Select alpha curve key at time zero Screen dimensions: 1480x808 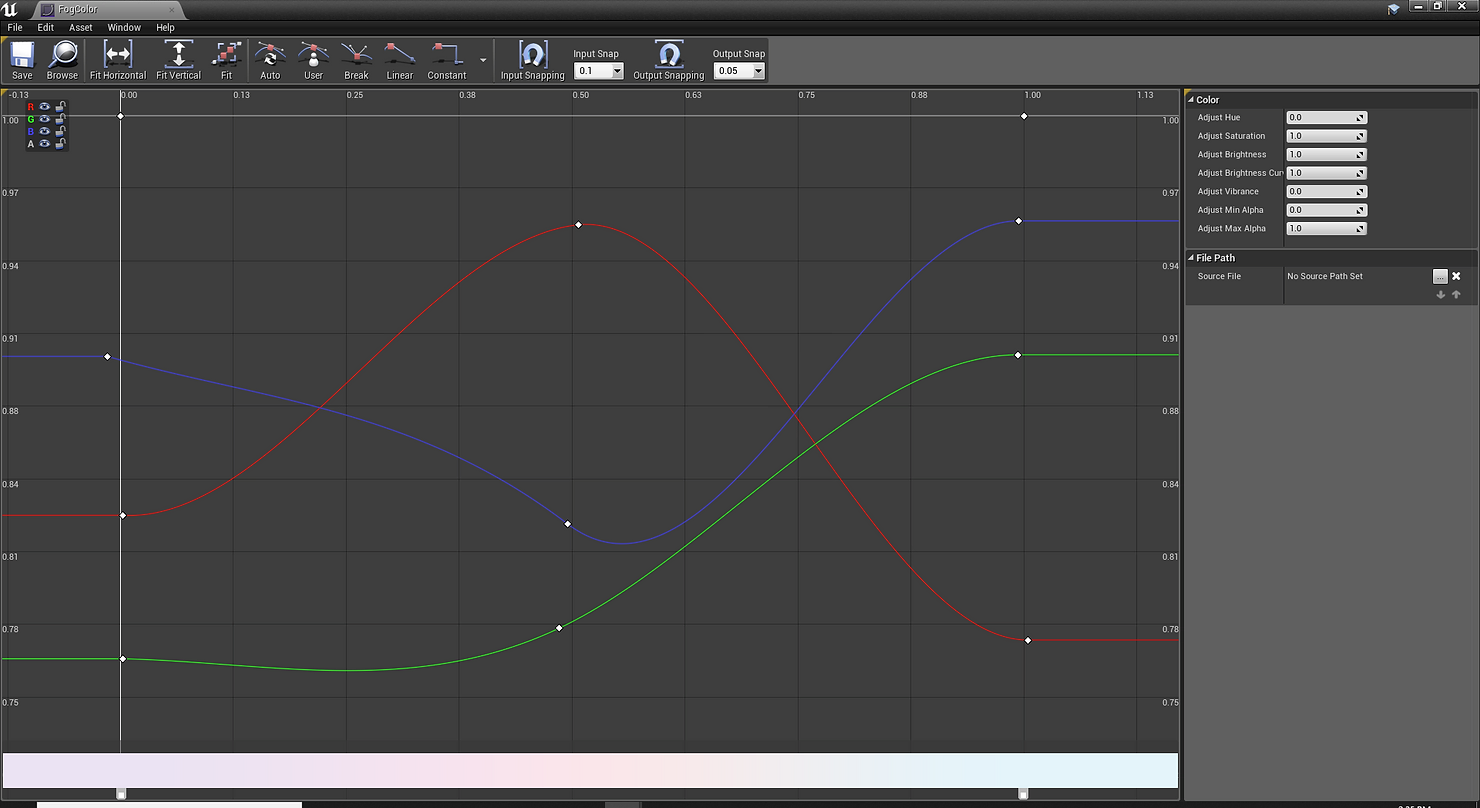(x=121, y=117)
